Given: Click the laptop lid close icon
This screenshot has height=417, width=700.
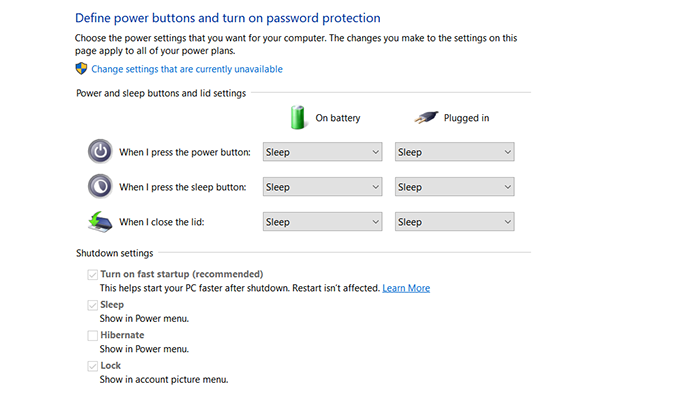Looking at the screenshot, I should point(101,221).
